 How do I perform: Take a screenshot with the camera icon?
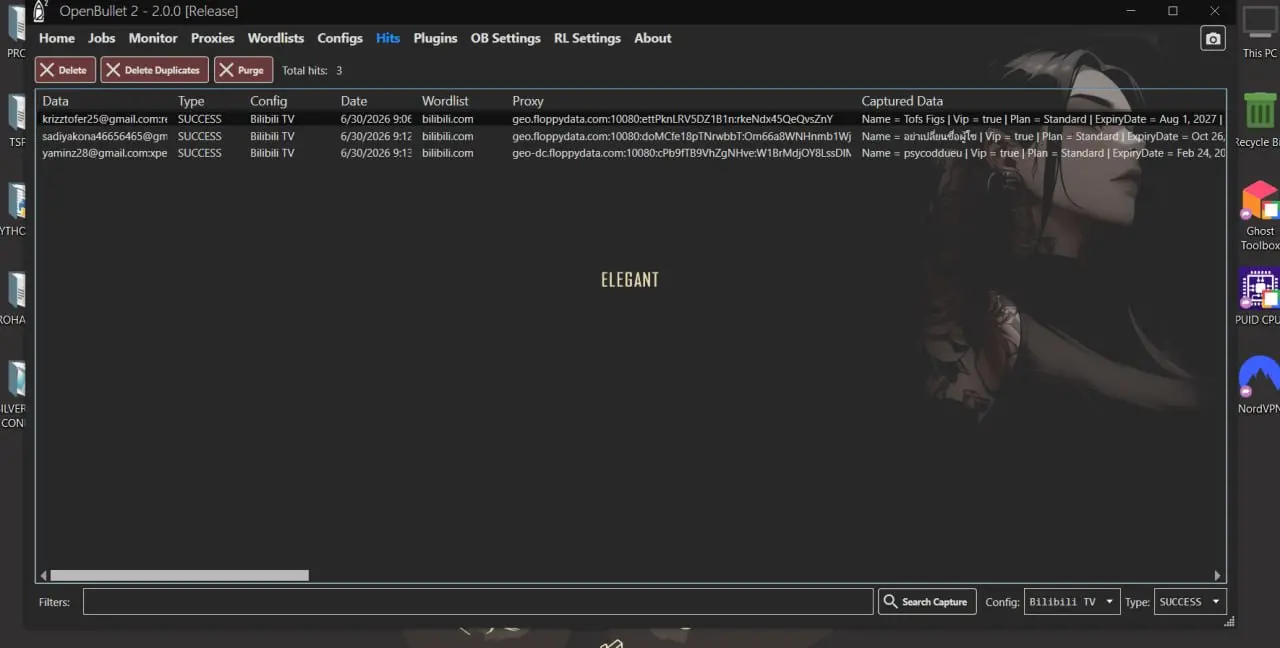pos(1213,38)
